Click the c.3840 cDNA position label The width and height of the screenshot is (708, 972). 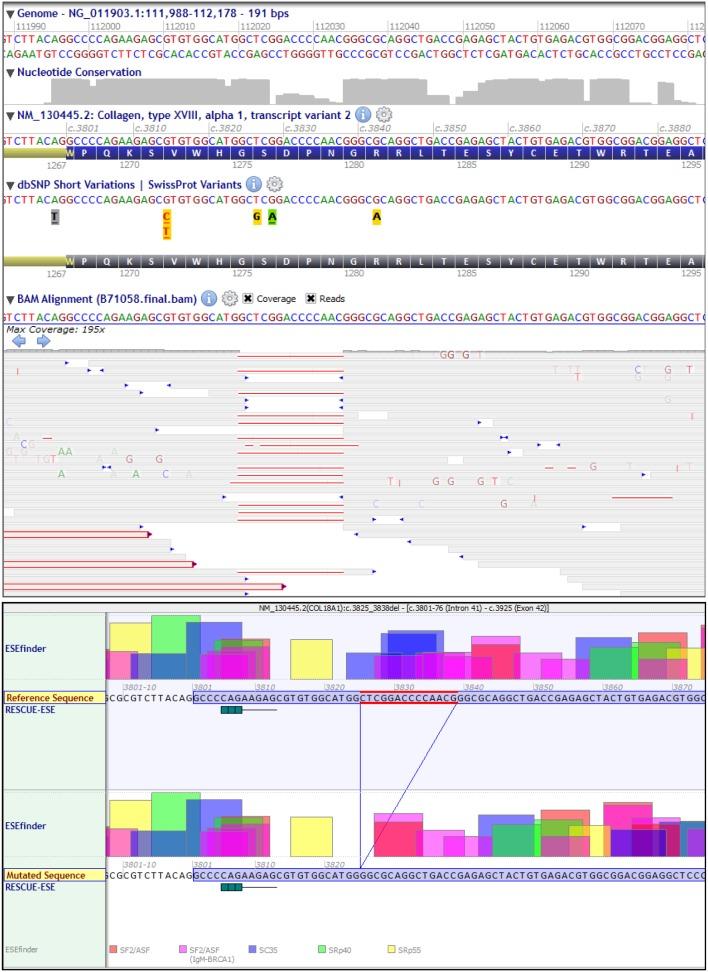[374, 128]
